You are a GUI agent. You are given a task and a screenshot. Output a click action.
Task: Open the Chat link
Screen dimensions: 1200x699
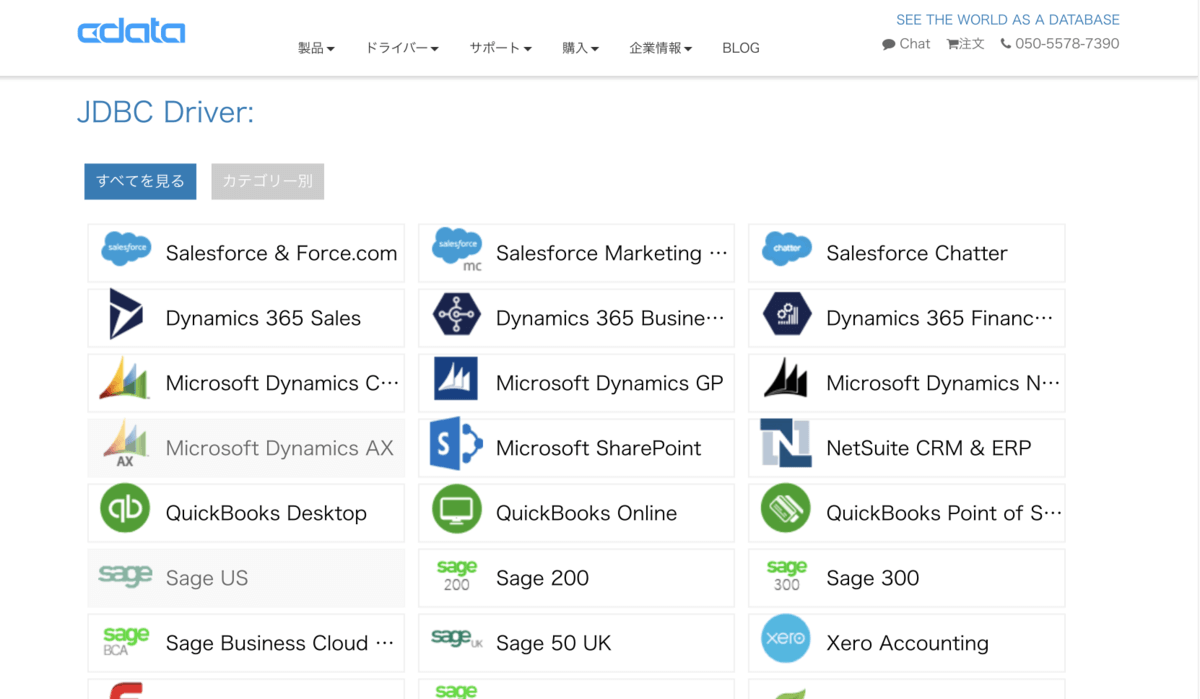(906, 44)
